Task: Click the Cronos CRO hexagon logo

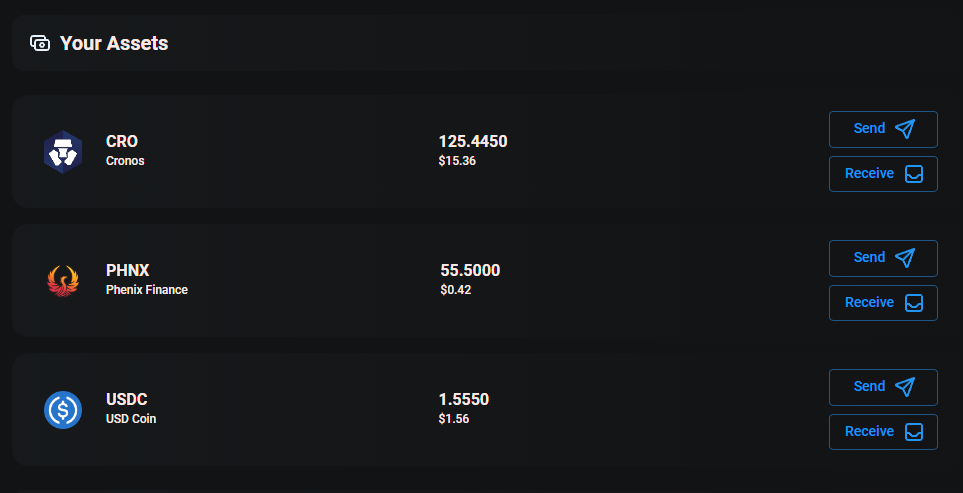Action: [63, 152]
